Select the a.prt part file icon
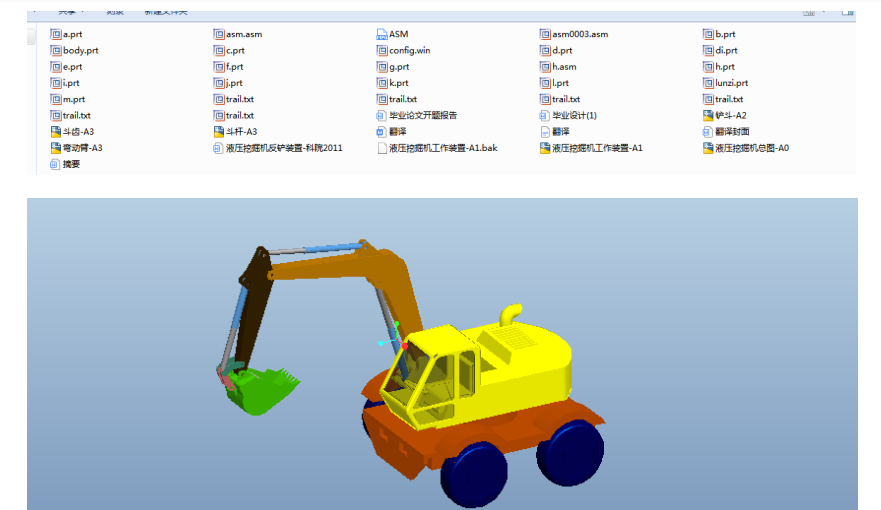The width and height of the screenshot is (881, 510). pyautogui.click(x=56, y=34)
